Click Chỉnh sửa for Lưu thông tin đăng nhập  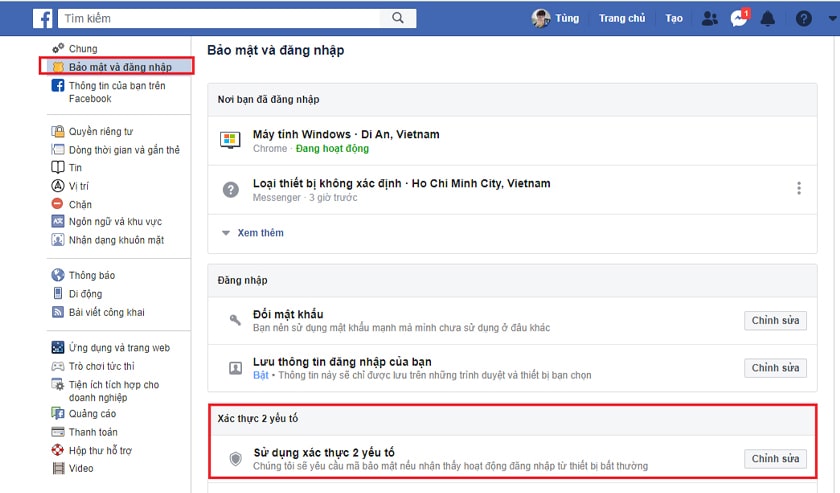click(x=775, y=368)
